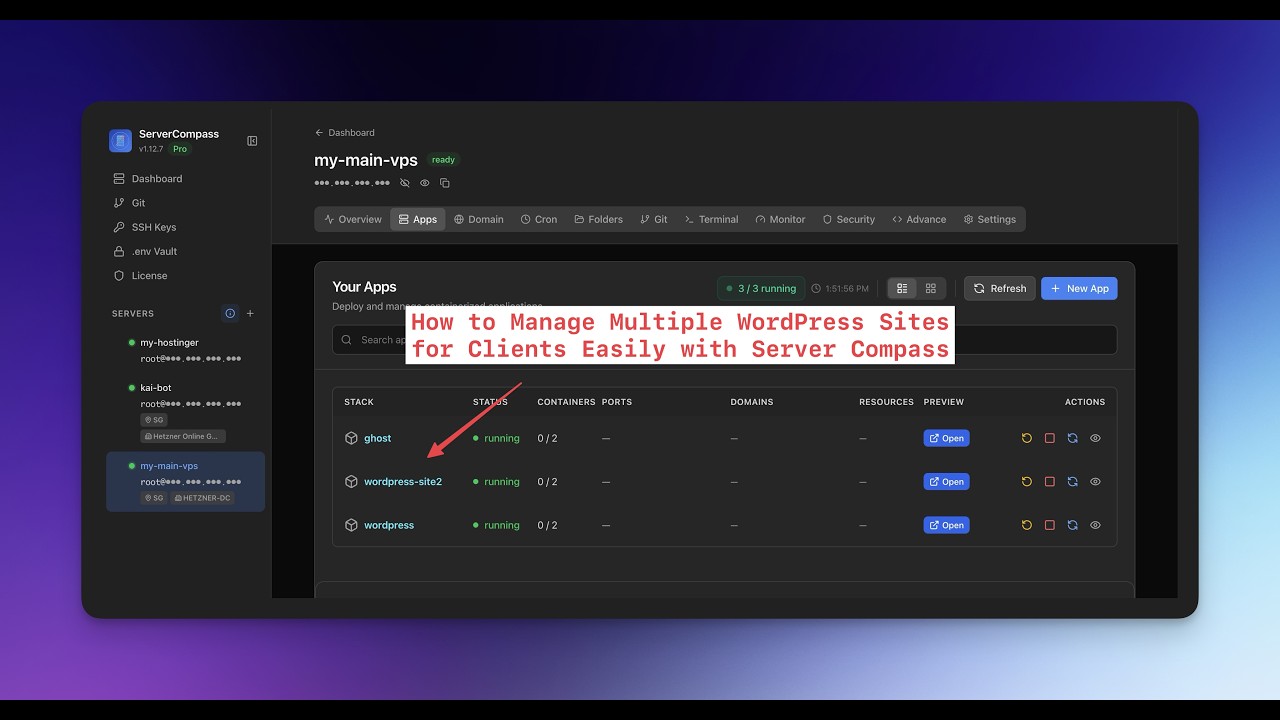Redeploy wordpress with the blue sync icon

click(x=1072, y=525)
